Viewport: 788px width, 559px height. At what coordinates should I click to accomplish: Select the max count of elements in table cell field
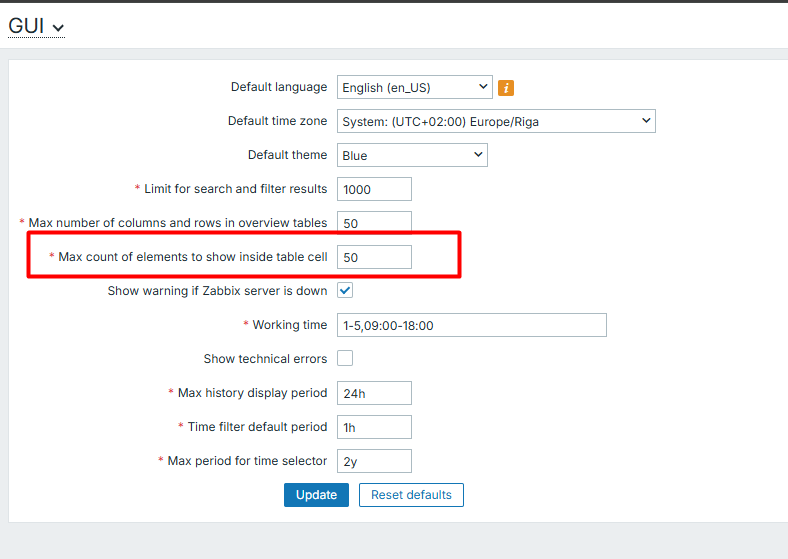374,257
